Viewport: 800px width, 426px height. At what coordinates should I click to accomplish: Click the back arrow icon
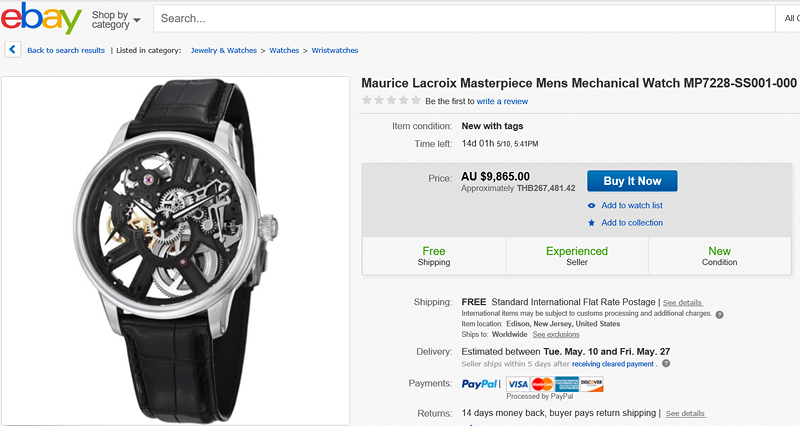click(x=12, y=49)
